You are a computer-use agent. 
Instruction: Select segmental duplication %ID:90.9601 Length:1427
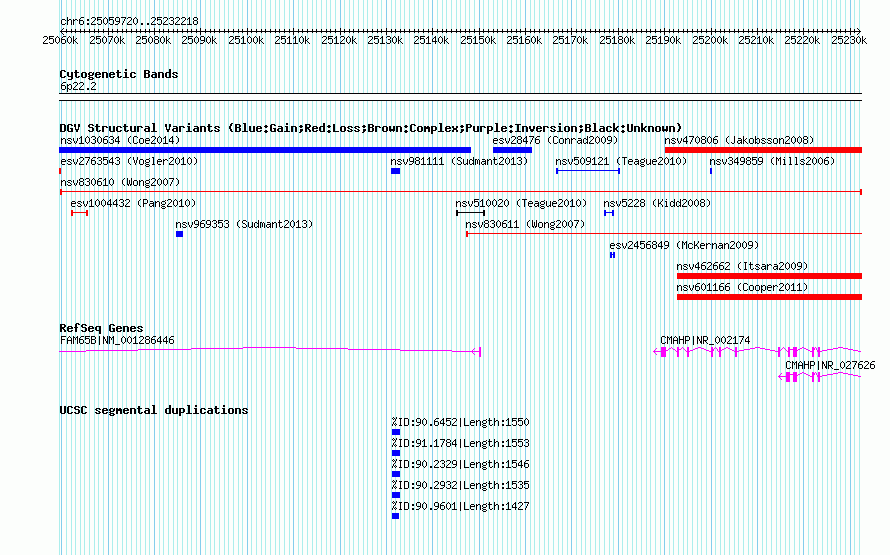pyautogui.click(x=395, y=516)
